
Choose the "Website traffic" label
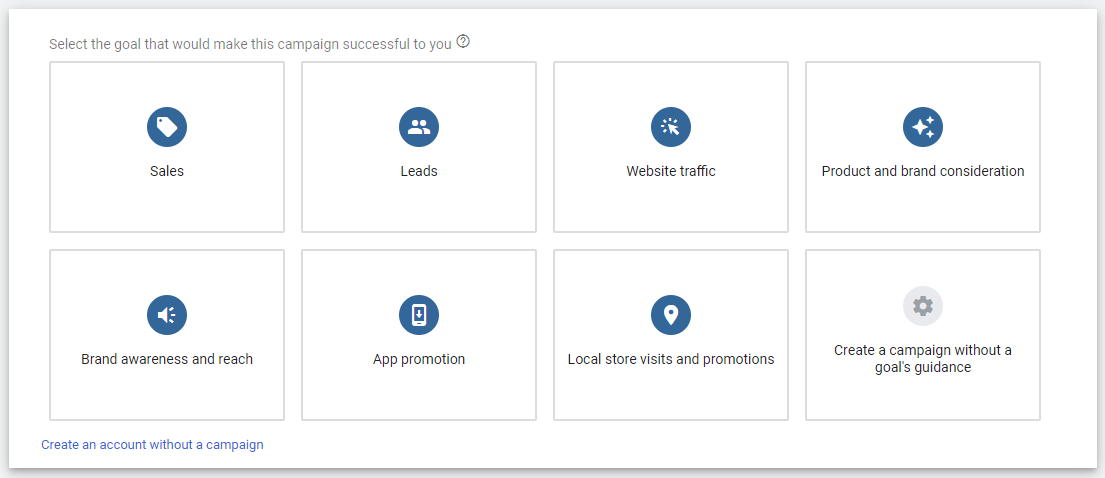(671, 171)
